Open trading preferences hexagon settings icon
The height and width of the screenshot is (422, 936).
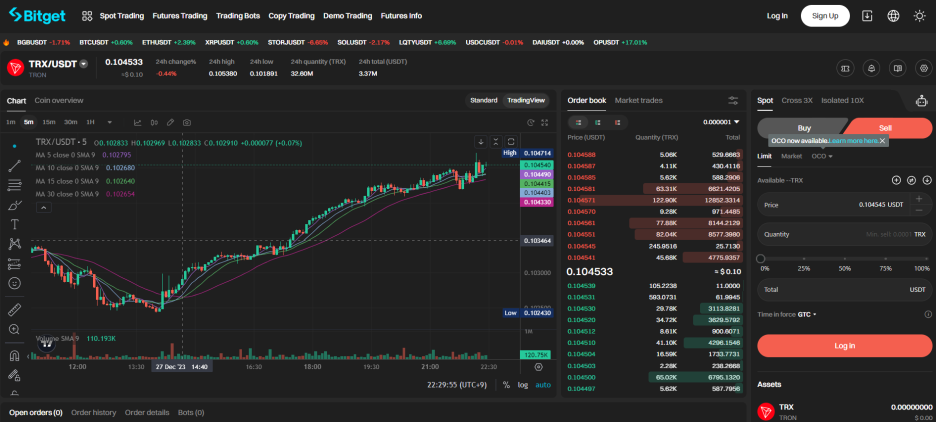(924, 68)
